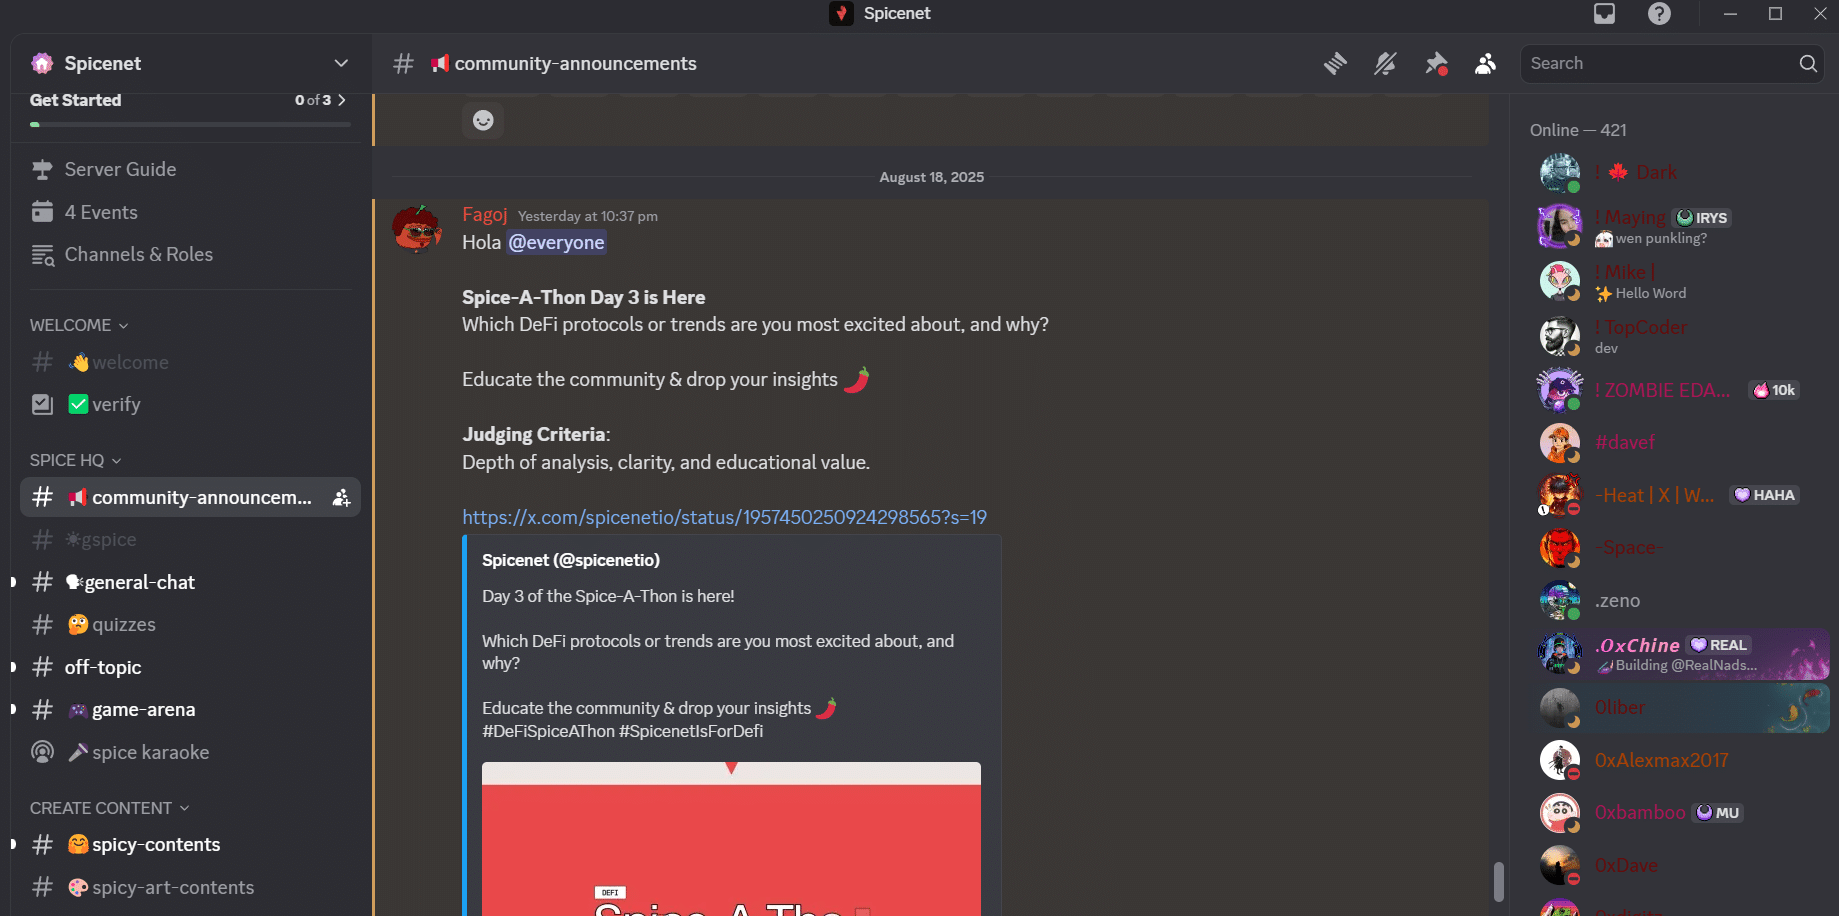This screenshot has width=1839, height=916.
Task: Toggle notification settings bell icon
Action: pyautogui.click(x=1385, y=64)
